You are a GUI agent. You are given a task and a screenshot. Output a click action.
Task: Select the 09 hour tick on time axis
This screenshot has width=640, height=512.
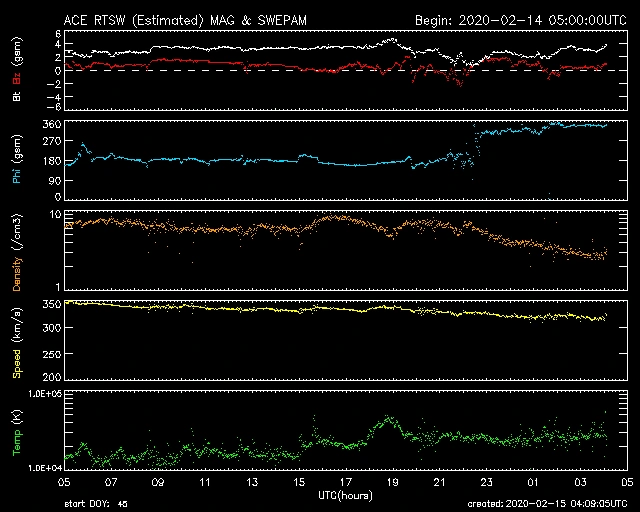[x=158, y=481]
